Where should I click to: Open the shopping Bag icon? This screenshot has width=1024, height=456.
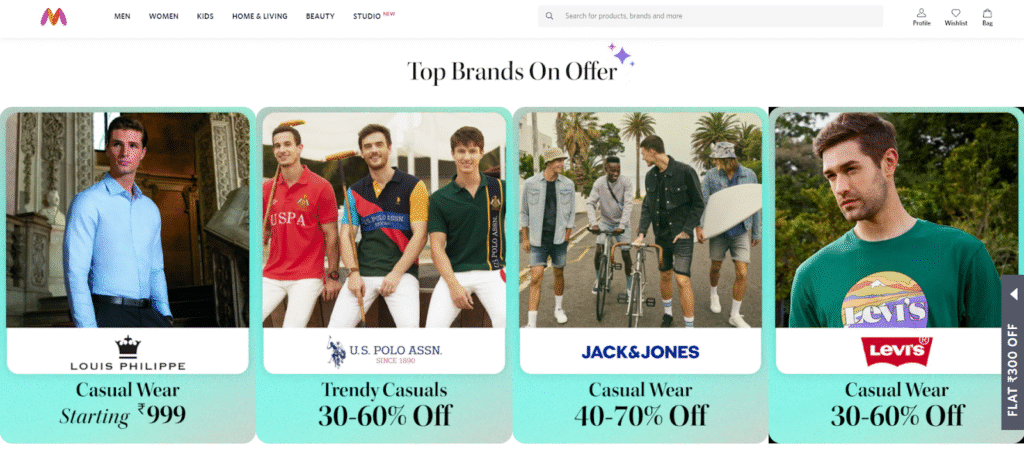(x=987, y=13)
